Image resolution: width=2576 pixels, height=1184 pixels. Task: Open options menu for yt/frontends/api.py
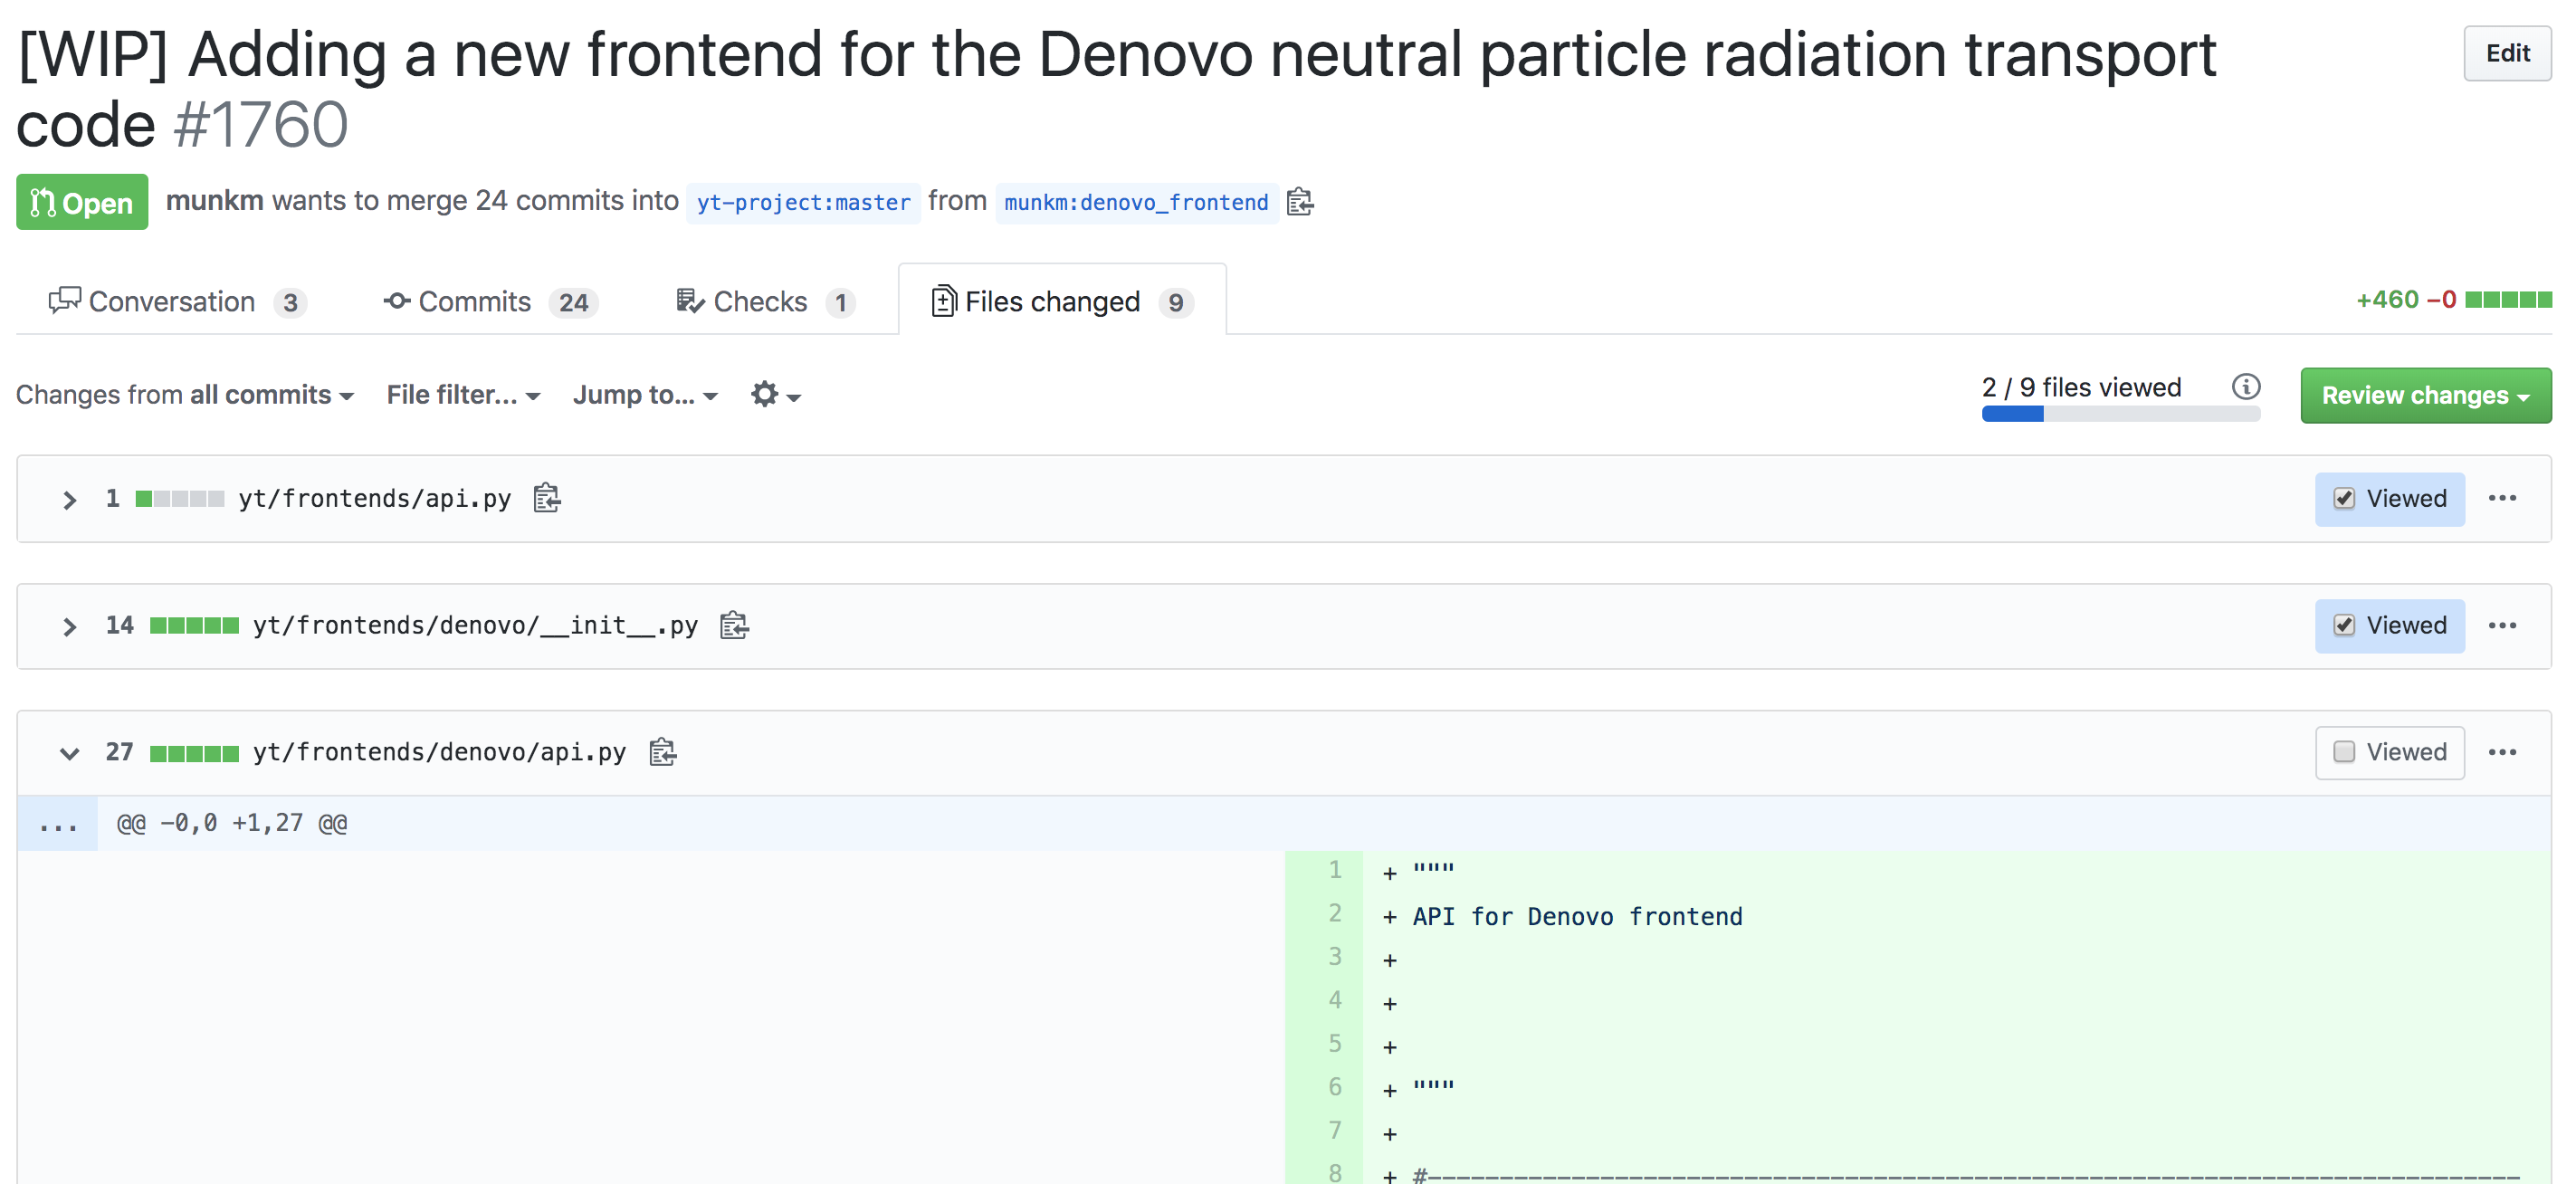pyautogui.click(x=2502, y=498)
